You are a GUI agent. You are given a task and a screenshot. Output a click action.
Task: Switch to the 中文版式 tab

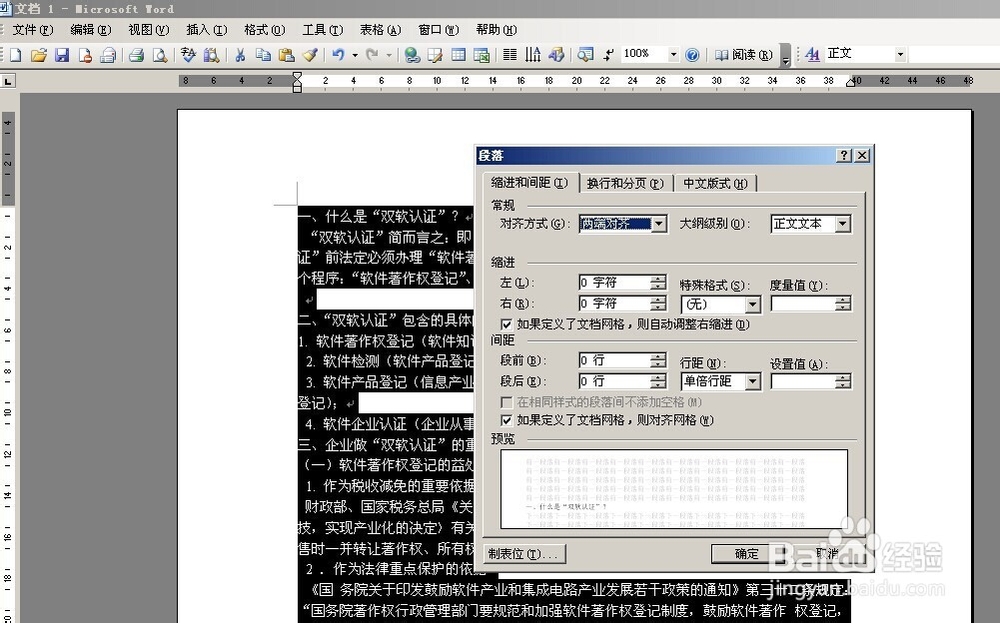(x=715, y=184)
